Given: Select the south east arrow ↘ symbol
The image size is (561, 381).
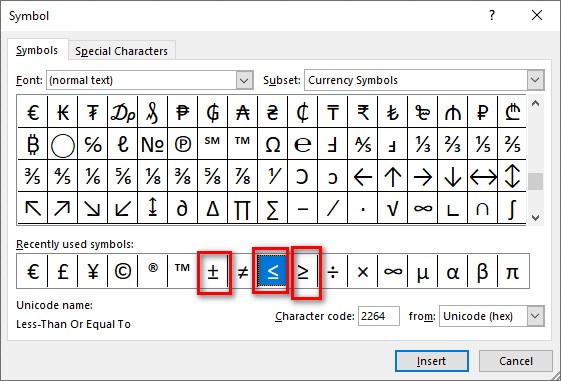Looking at the screenshot, I should click(x=93, y=207).
